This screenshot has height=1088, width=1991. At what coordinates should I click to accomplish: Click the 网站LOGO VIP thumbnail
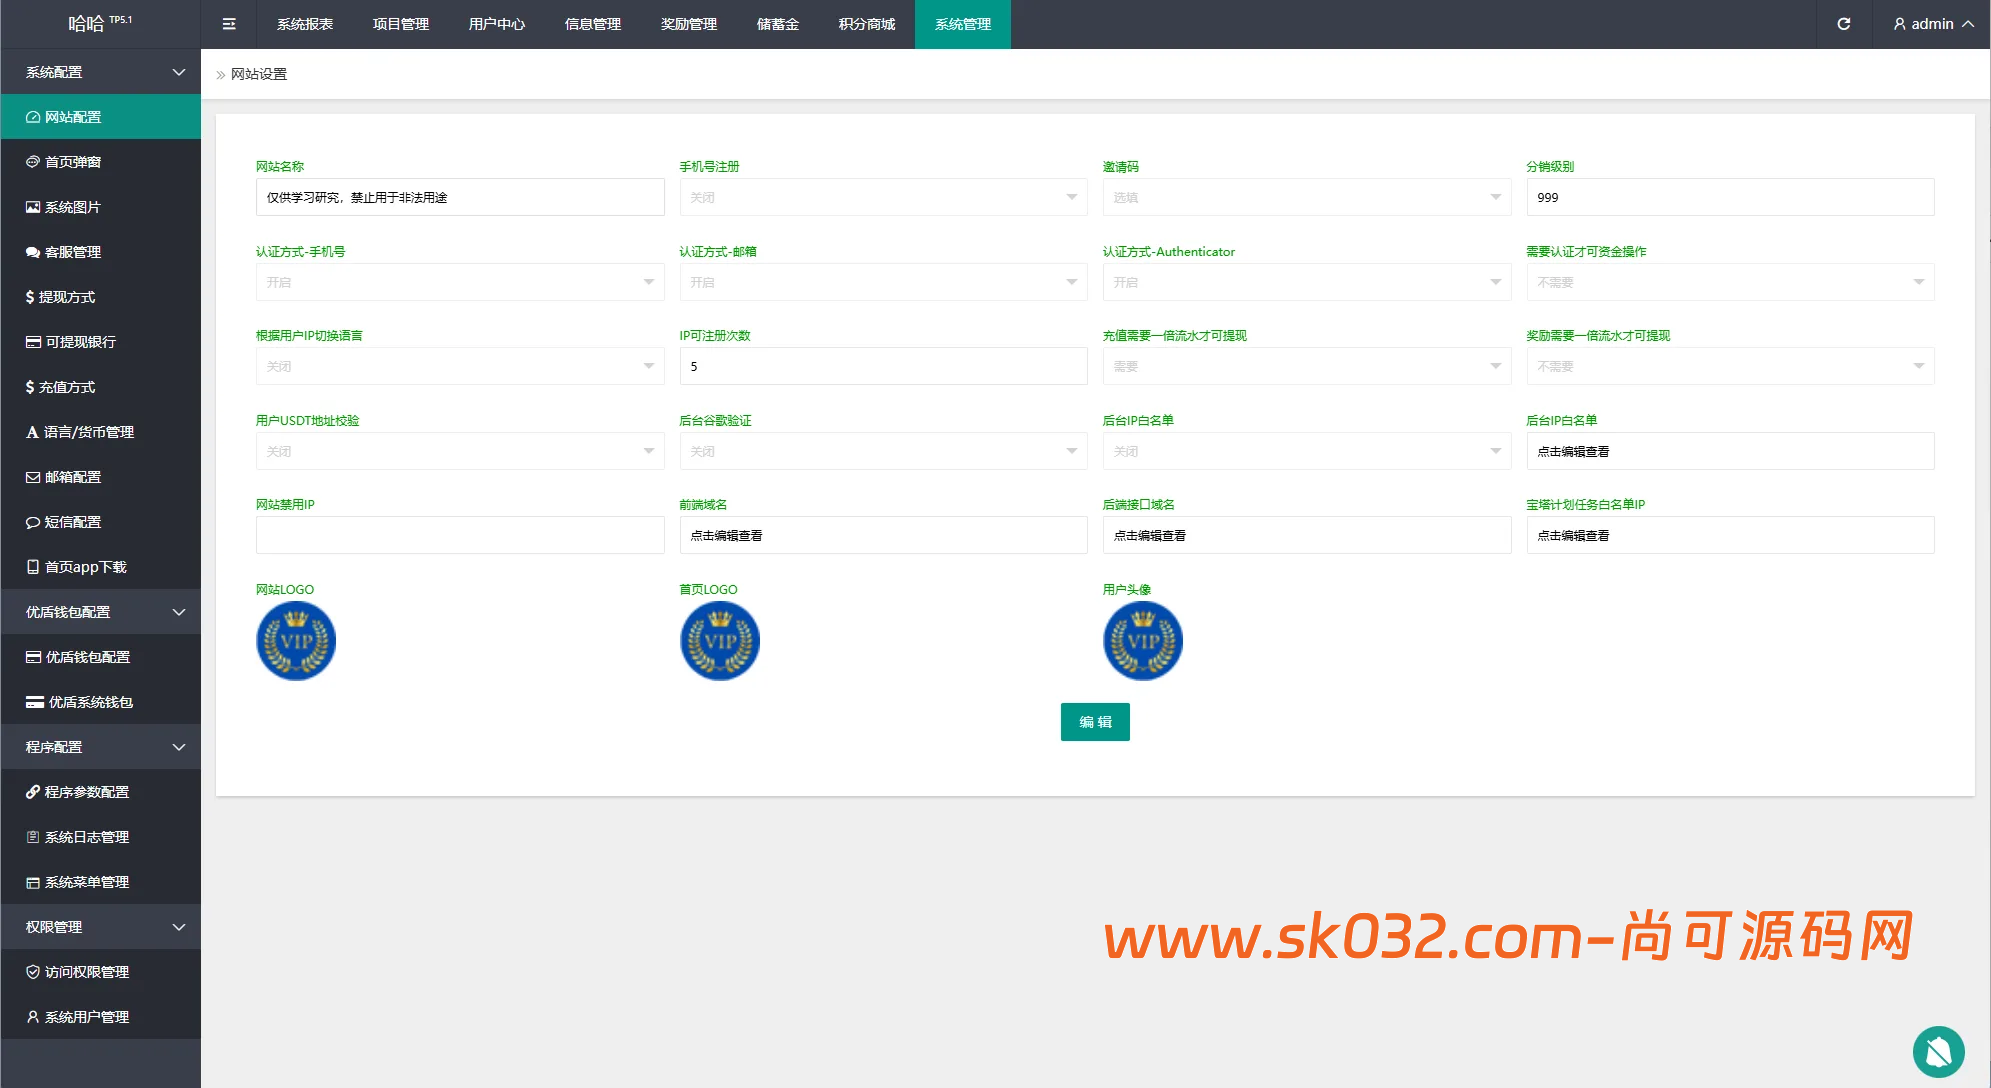pos(296,641)
